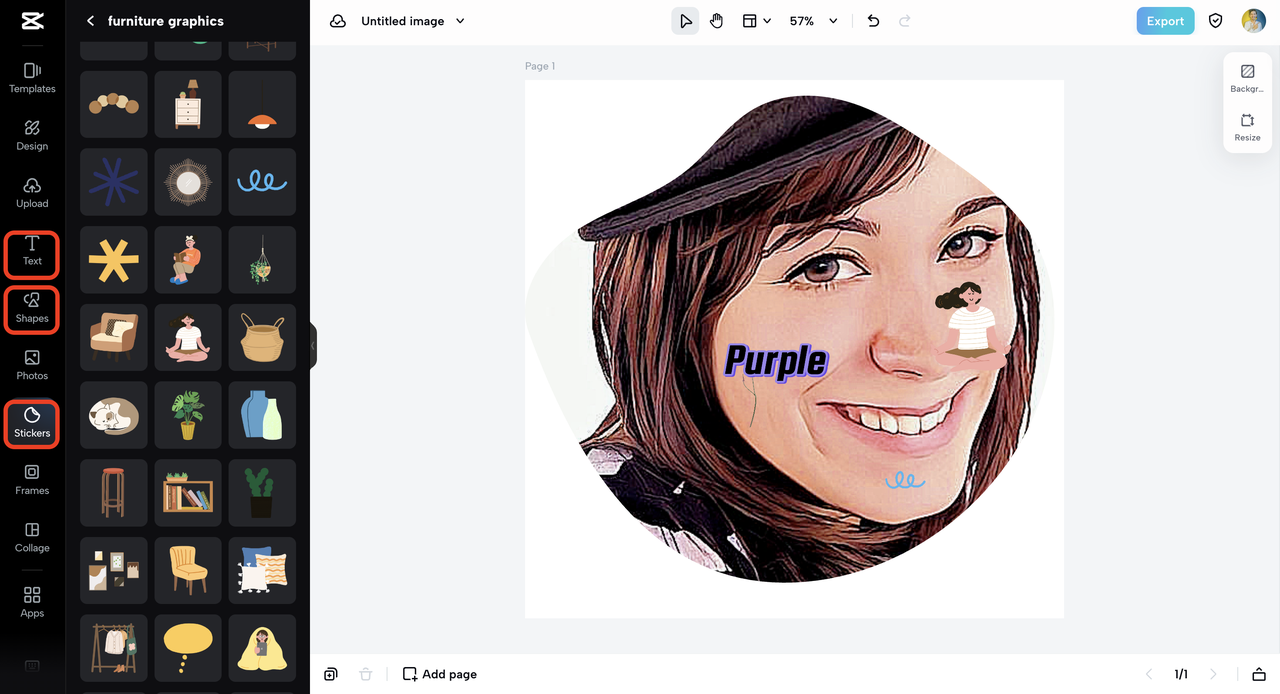Add the dark blue asterisk sticker
Viewport: 1280px width, 694px height.
tap(114, 182)
